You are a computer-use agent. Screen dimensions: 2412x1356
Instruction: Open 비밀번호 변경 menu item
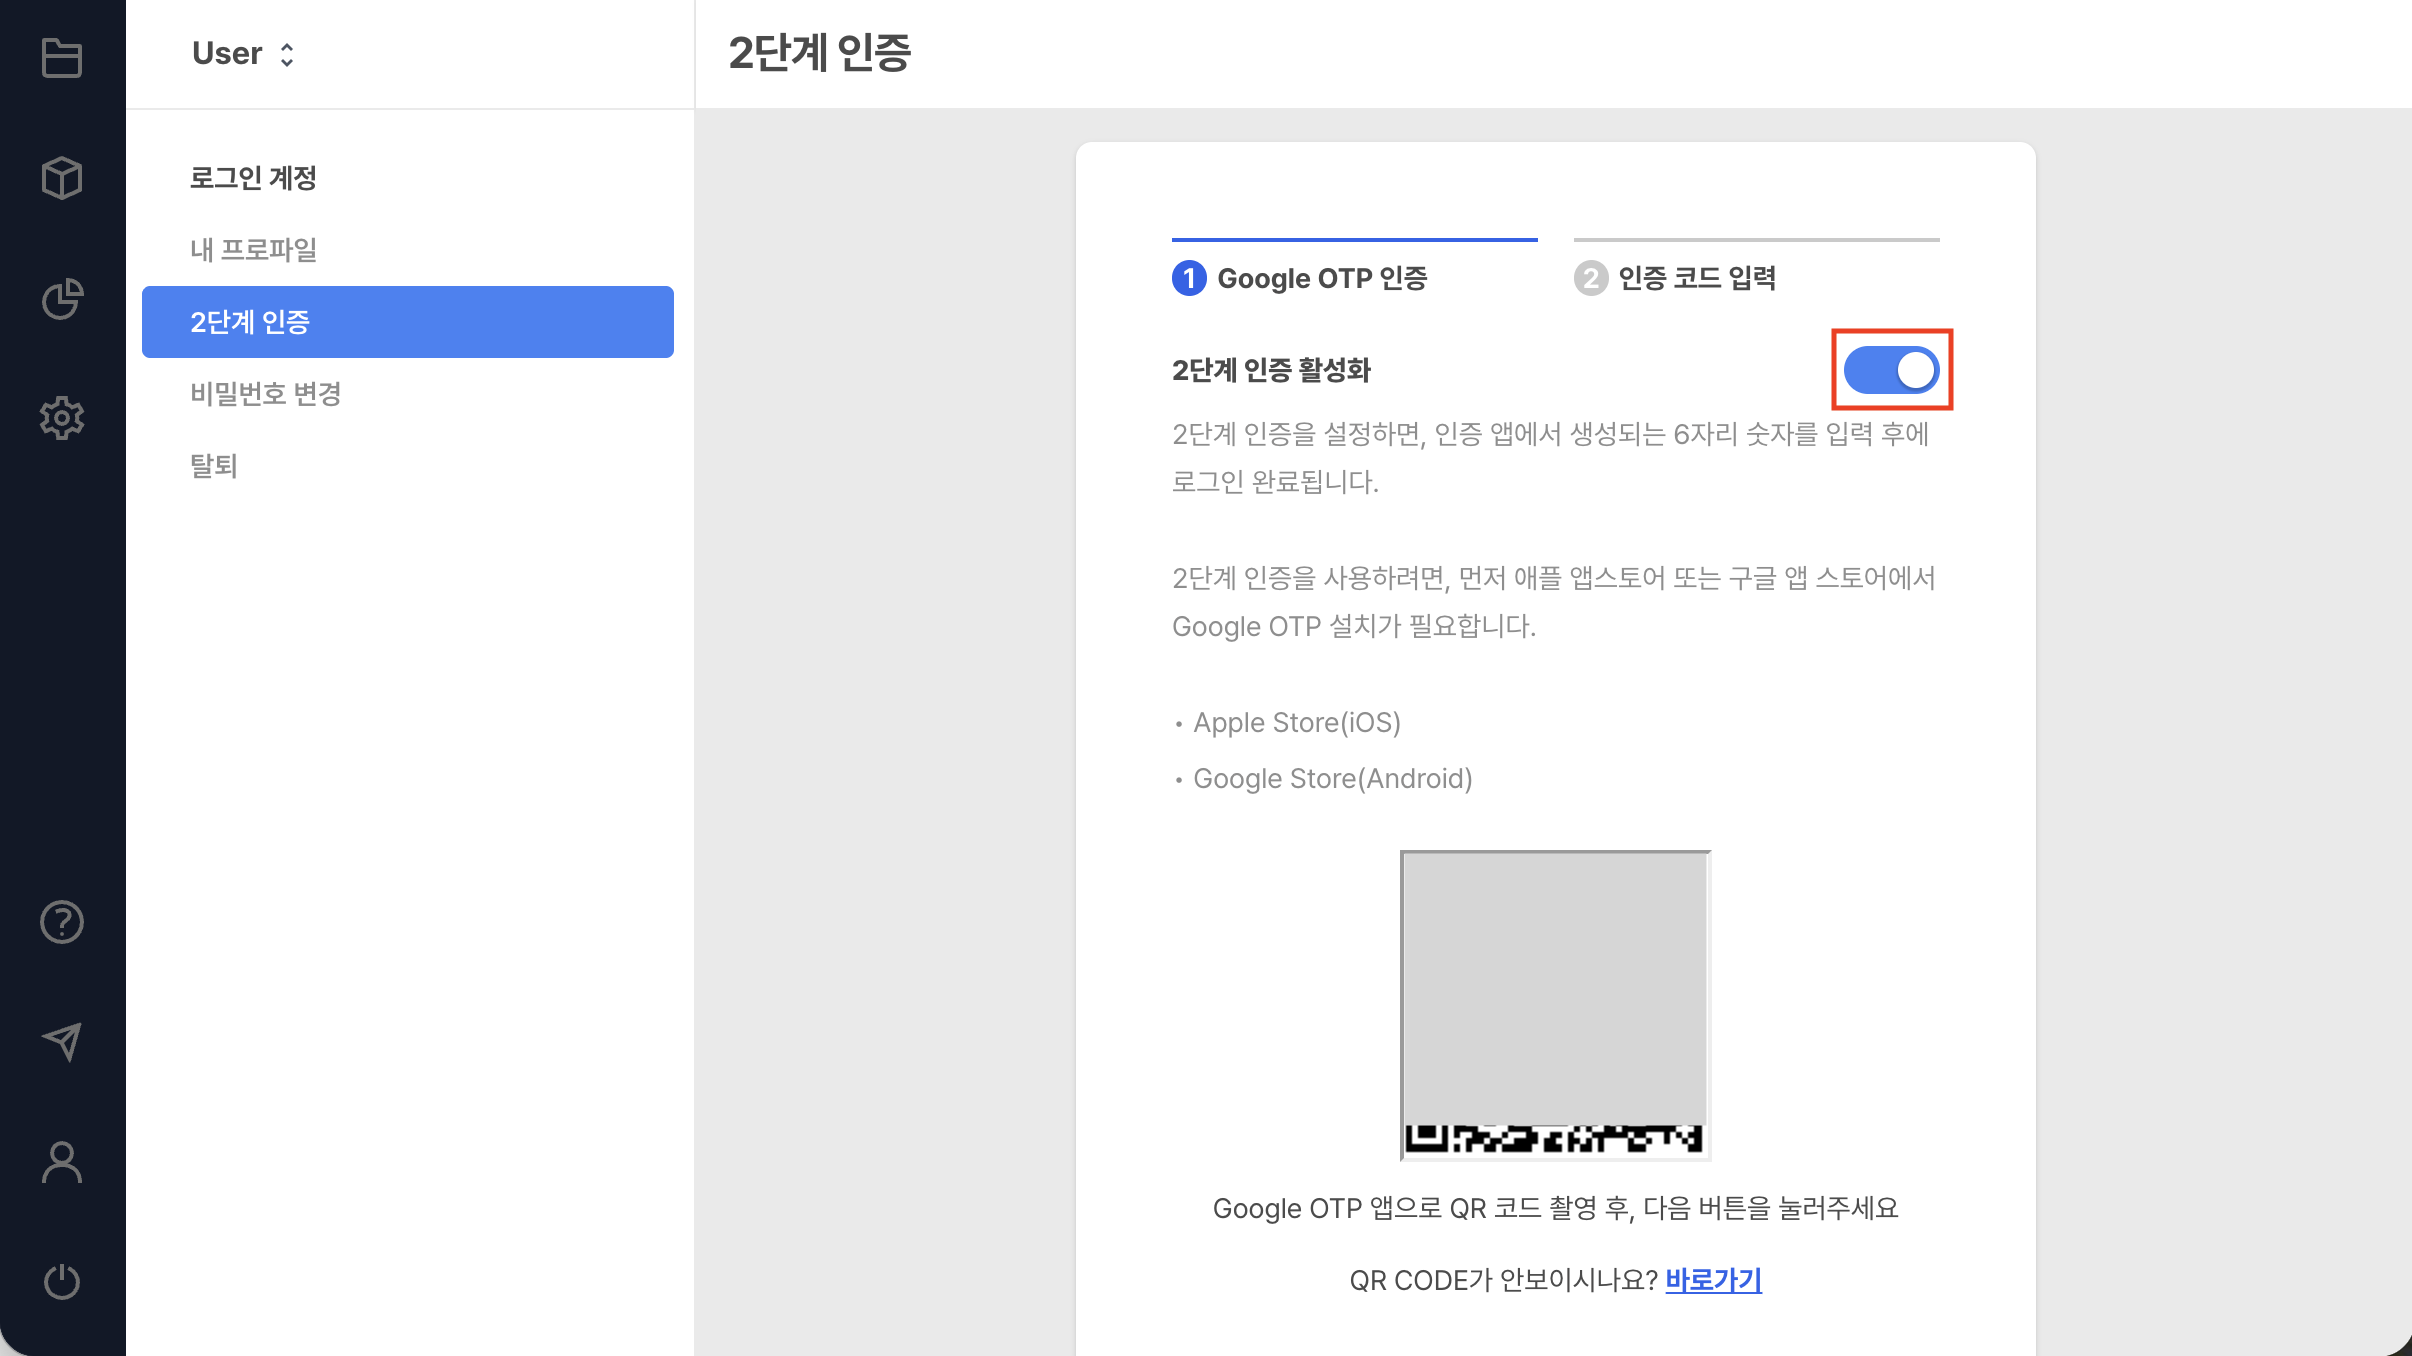coord(265,393)
